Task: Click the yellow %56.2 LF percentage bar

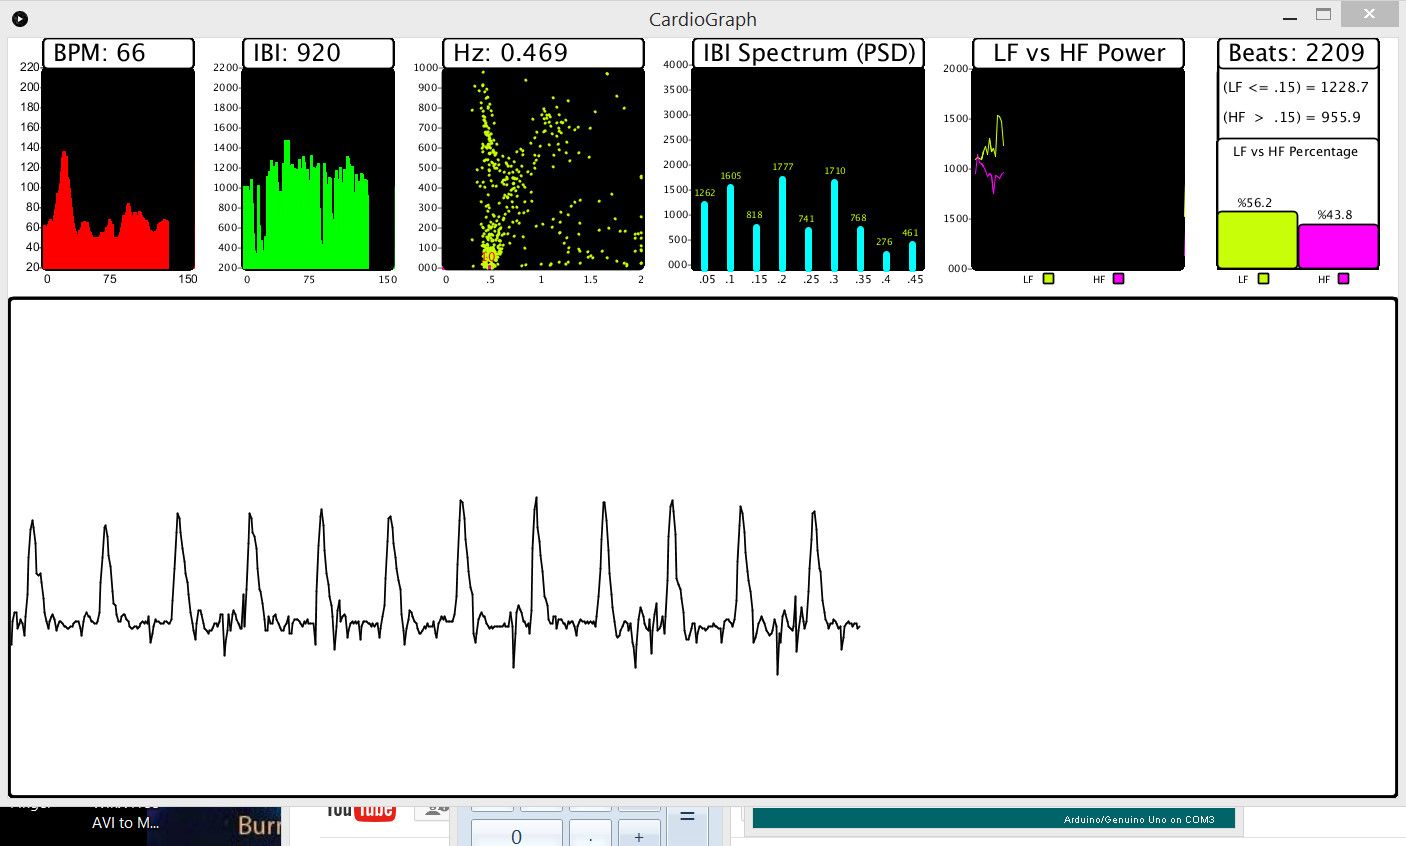Action: [1255, 240]
